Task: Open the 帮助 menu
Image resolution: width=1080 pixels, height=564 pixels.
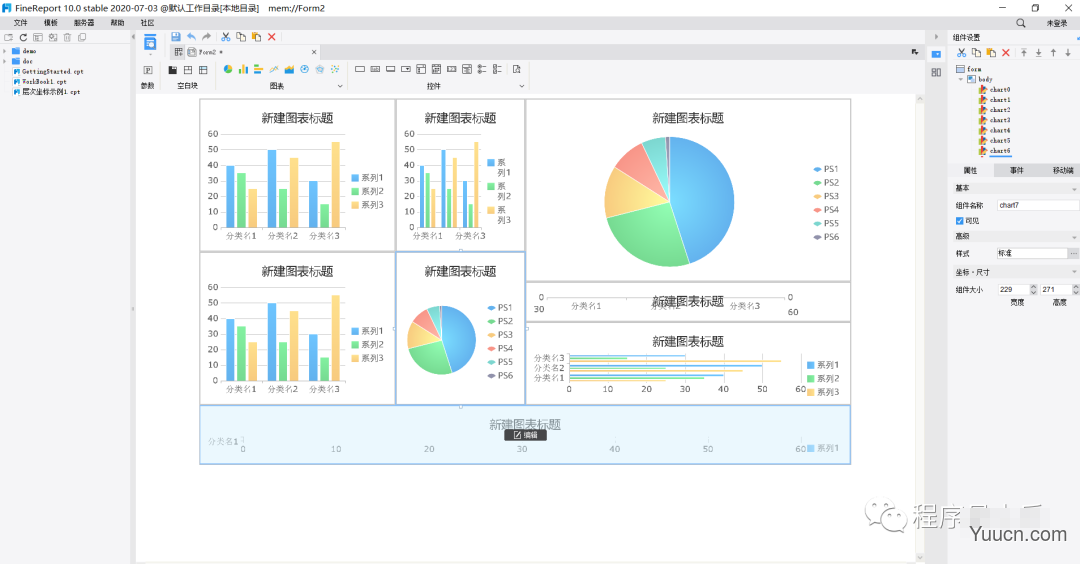Action: 117,23
